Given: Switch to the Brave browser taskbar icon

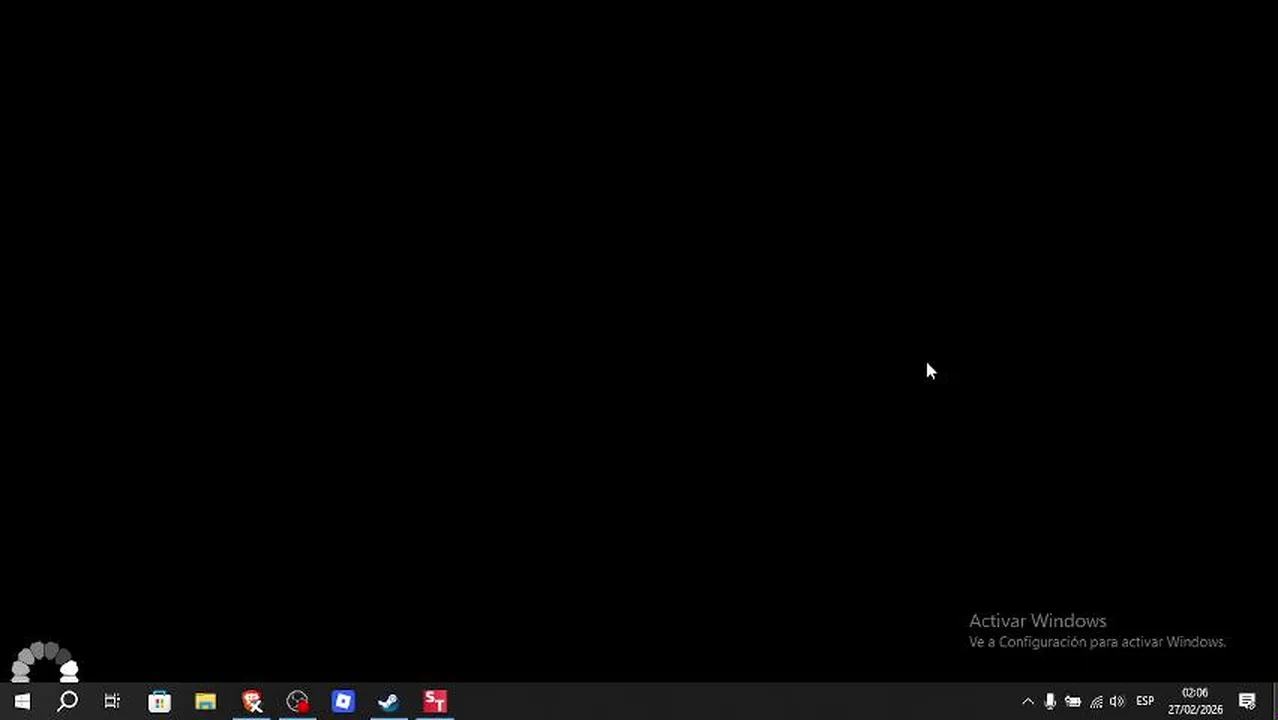Looking at the screenshot, I should pyautogui.click(x=252, y=702).
